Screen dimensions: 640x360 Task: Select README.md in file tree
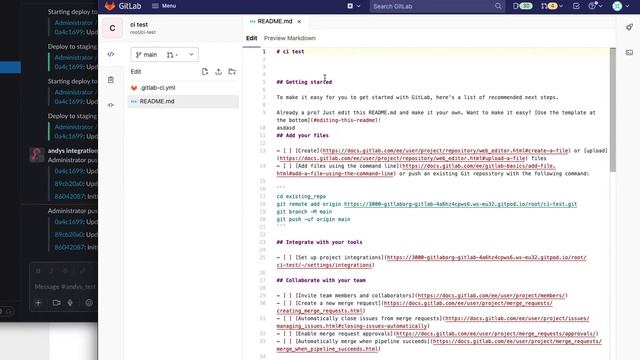tap(183, 101)
